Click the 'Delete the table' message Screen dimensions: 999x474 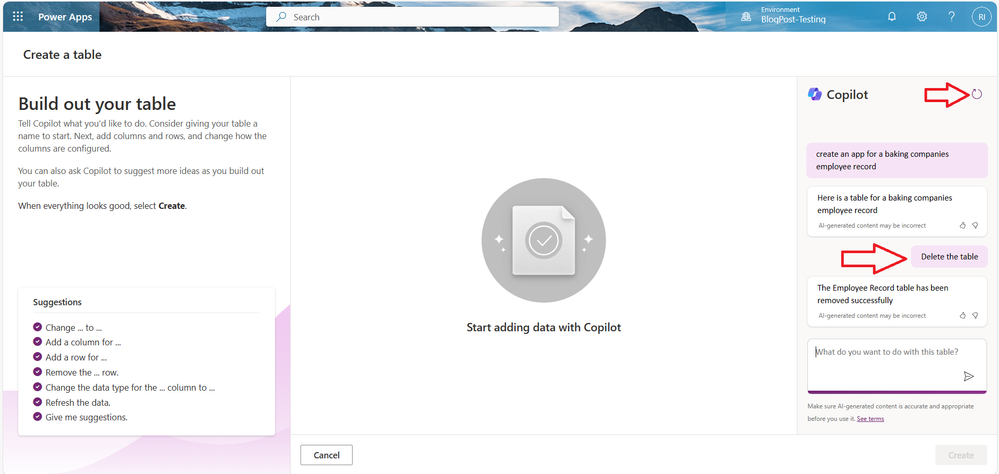point(949,256)
